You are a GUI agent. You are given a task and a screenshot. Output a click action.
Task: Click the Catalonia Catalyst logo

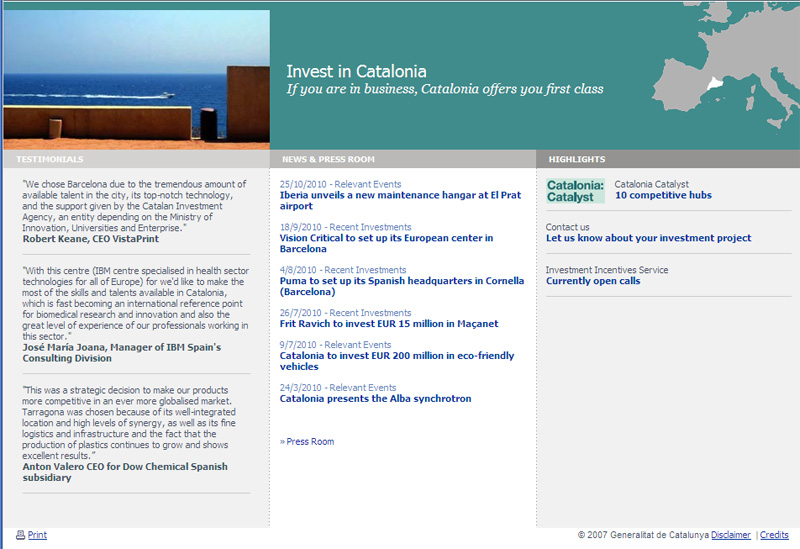[x=575, y=190]
